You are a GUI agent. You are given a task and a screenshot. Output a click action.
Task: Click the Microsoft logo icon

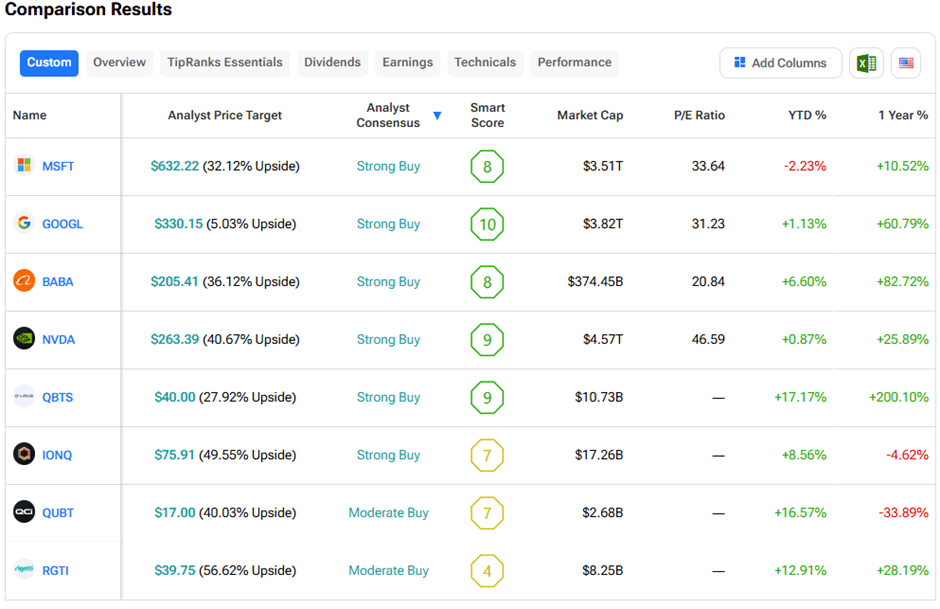pyautogui.click(x=24, y=165)
